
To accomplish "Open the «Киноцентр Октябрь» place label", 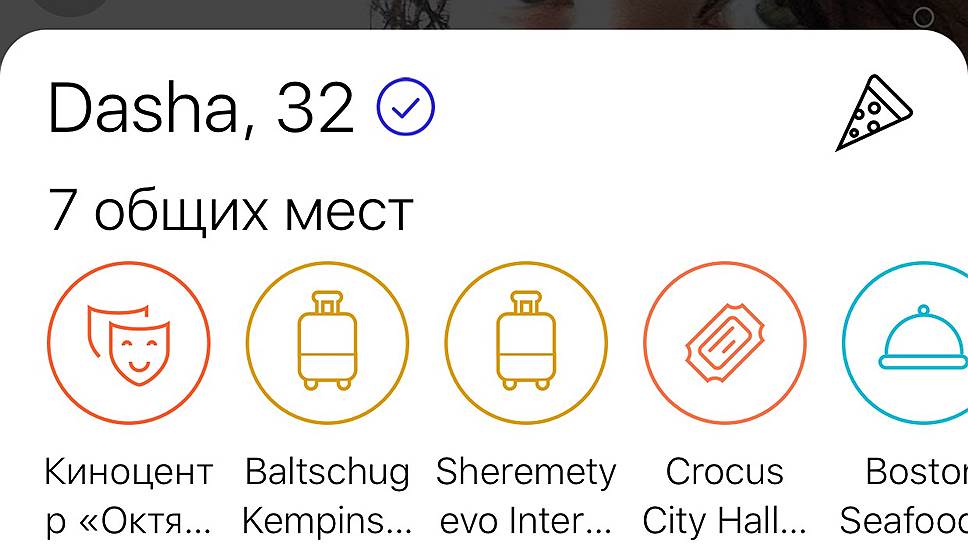I will tap(128, 496).
